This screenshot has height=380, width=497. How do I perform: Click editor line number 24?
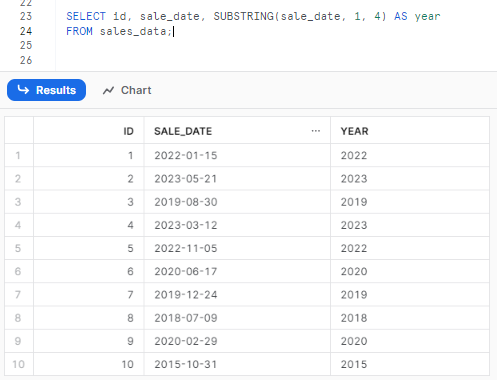tap(26, 31)
